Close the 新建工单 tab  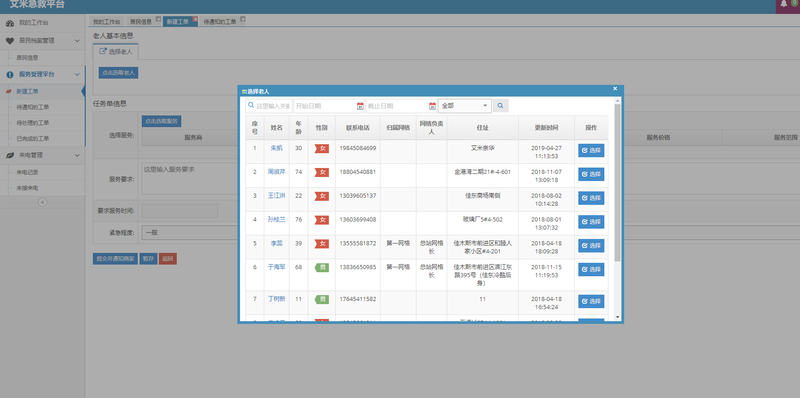click(x=195, y=19)
